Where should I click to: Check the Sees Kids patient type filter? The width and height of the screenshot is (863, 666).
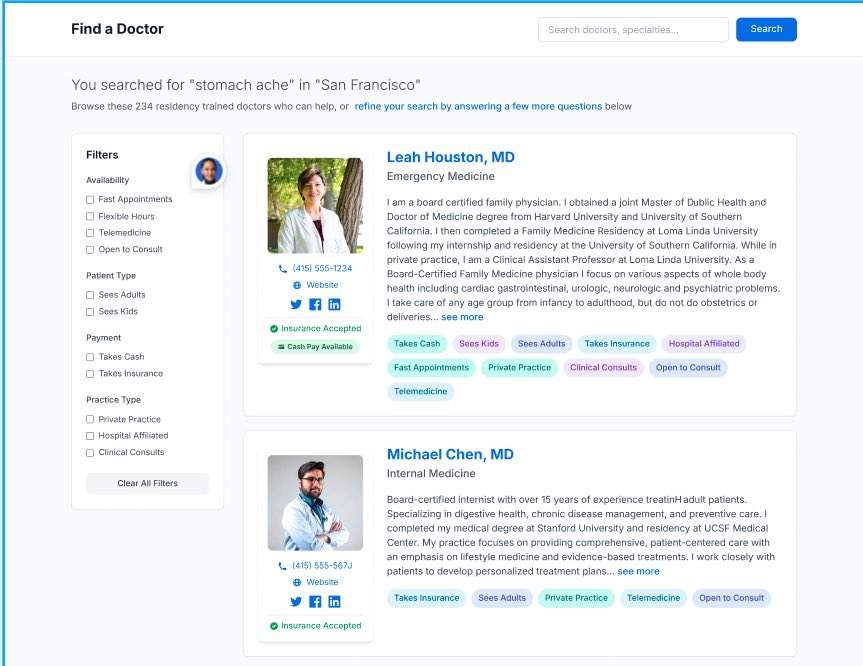coord(88,311)
